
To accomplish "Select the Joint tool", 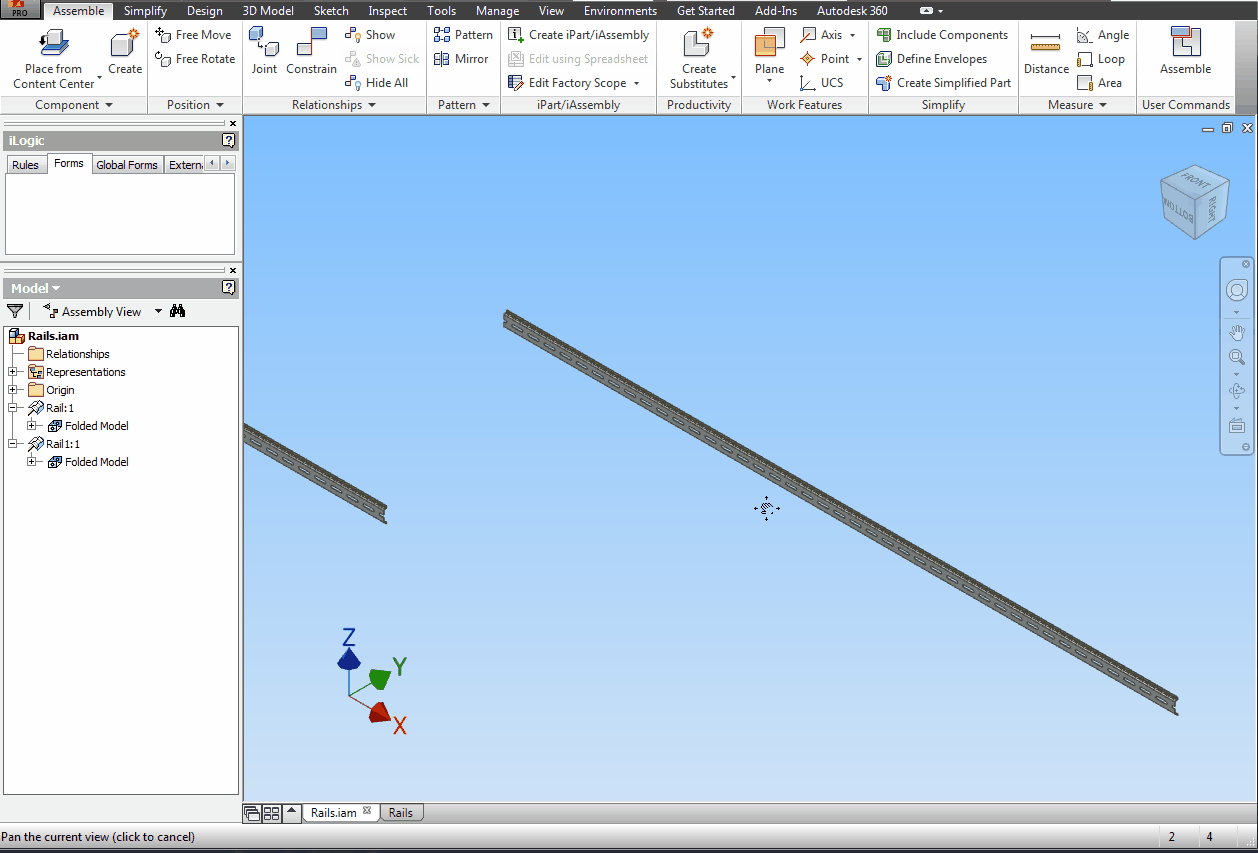I will (x=264, y=50).
